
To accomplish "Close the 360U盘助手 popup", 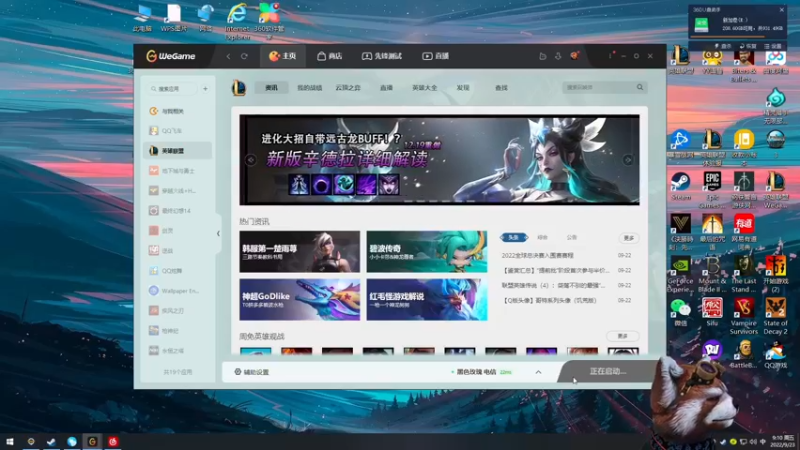I will pyautogui.click(x=782, y=10).
